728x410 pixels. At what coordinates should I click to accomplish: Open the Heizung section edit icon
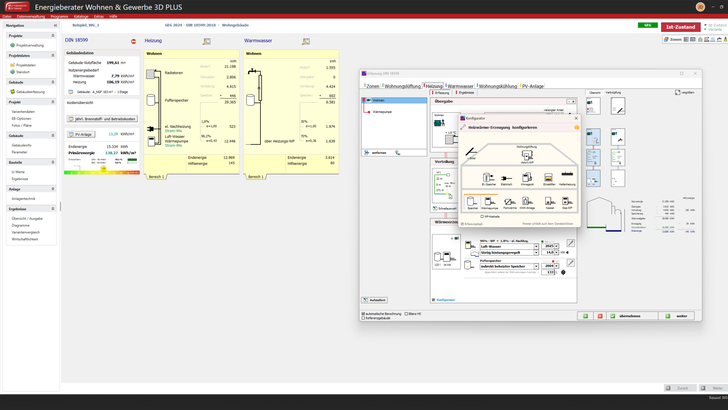tap(206, 42)
